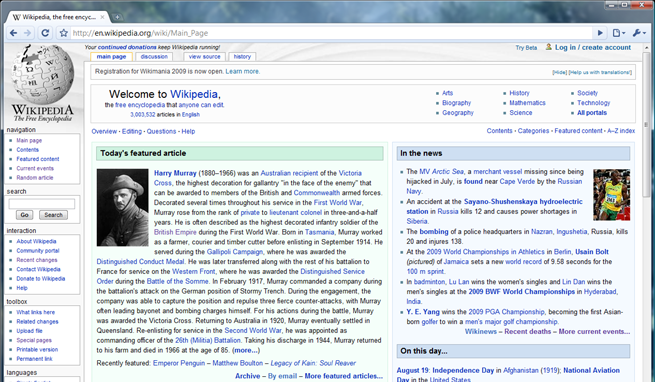Image resolution: width=655 pixels, height=382 pixels.
Task: Open the Usain Bolt news link
Action: [x=592, y=252]
